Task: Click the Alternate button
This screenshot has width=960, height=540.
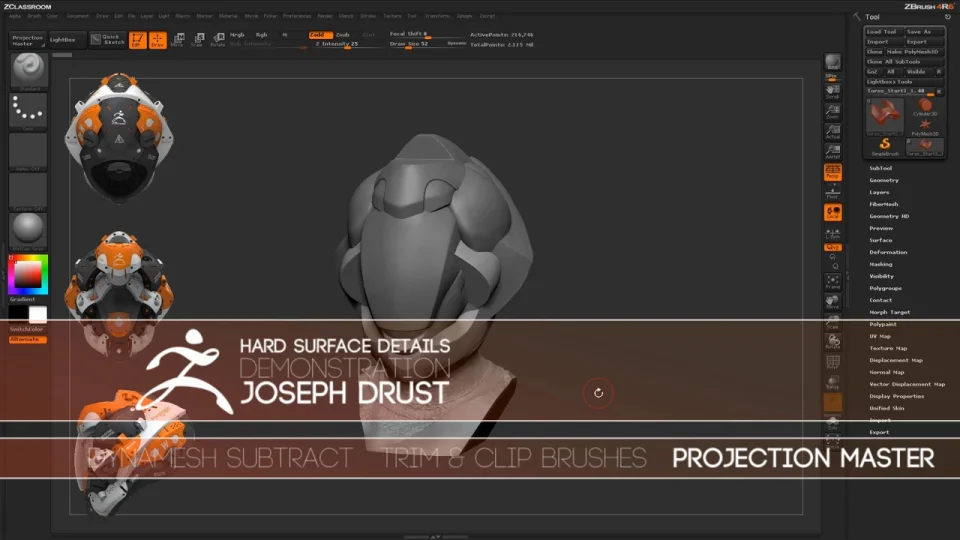Action: (x=28, y=339)
